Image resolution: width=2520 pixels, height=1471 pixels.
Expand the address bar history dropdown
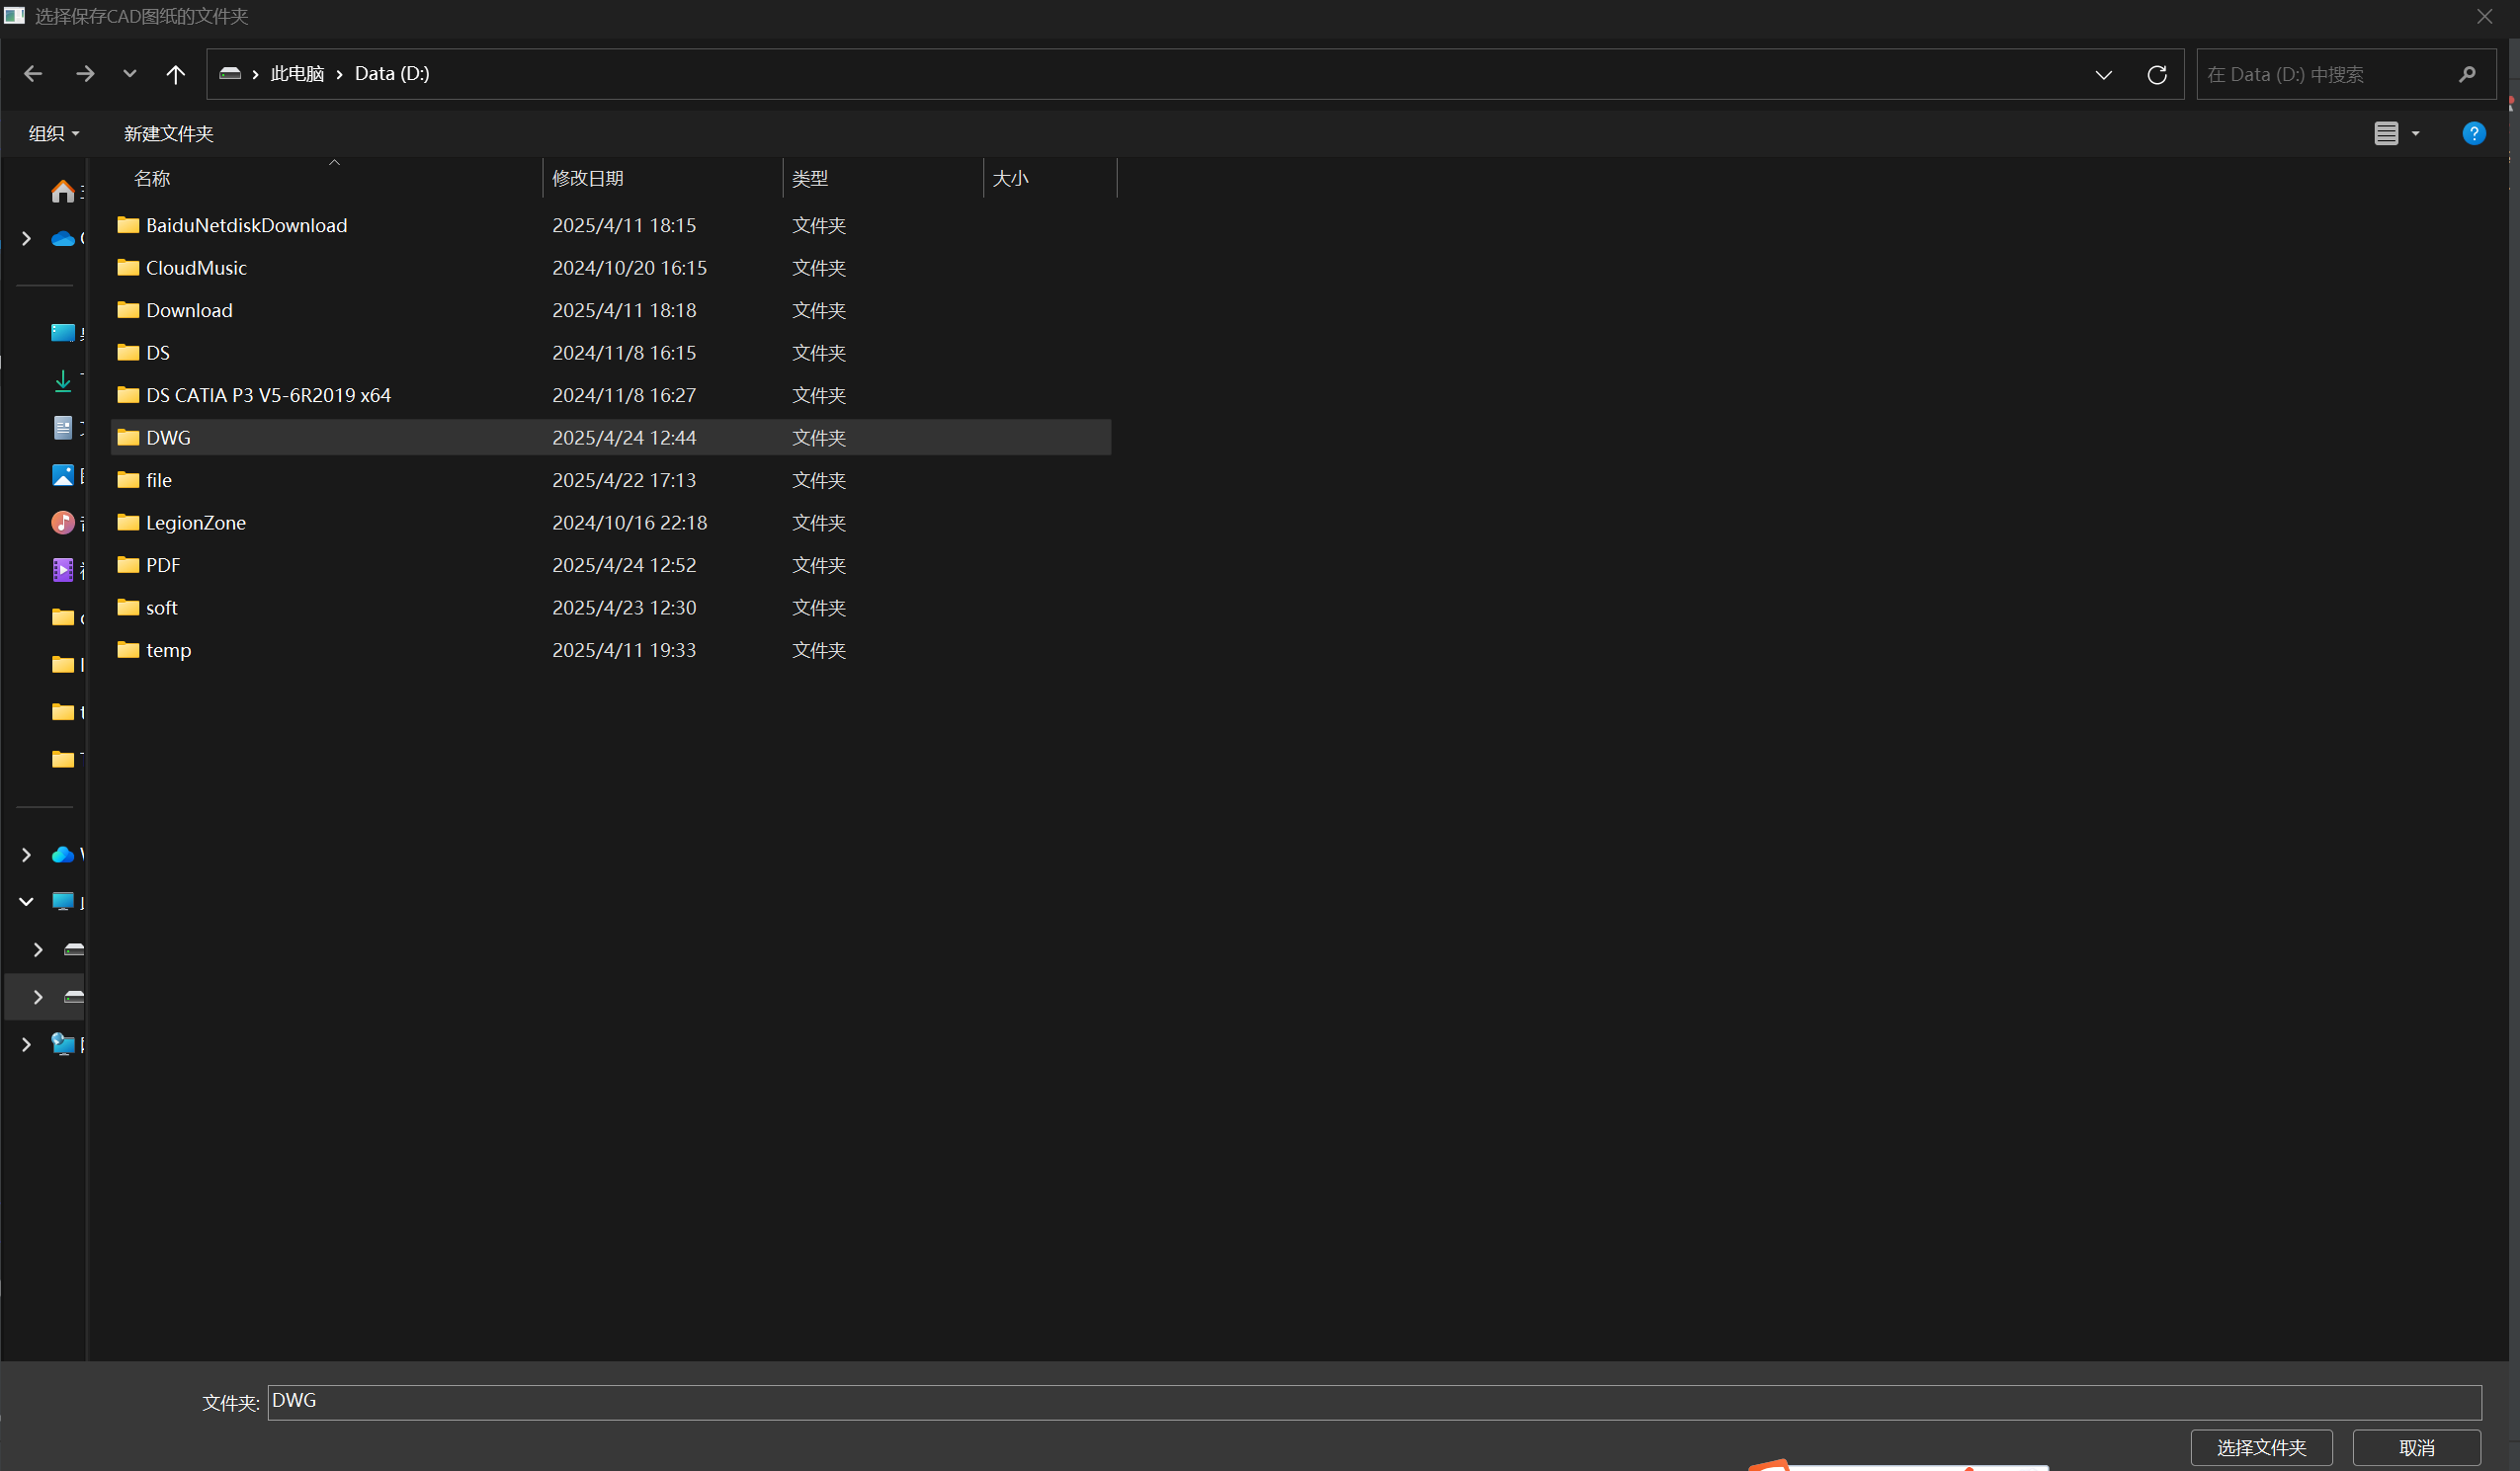[2104, 75]
